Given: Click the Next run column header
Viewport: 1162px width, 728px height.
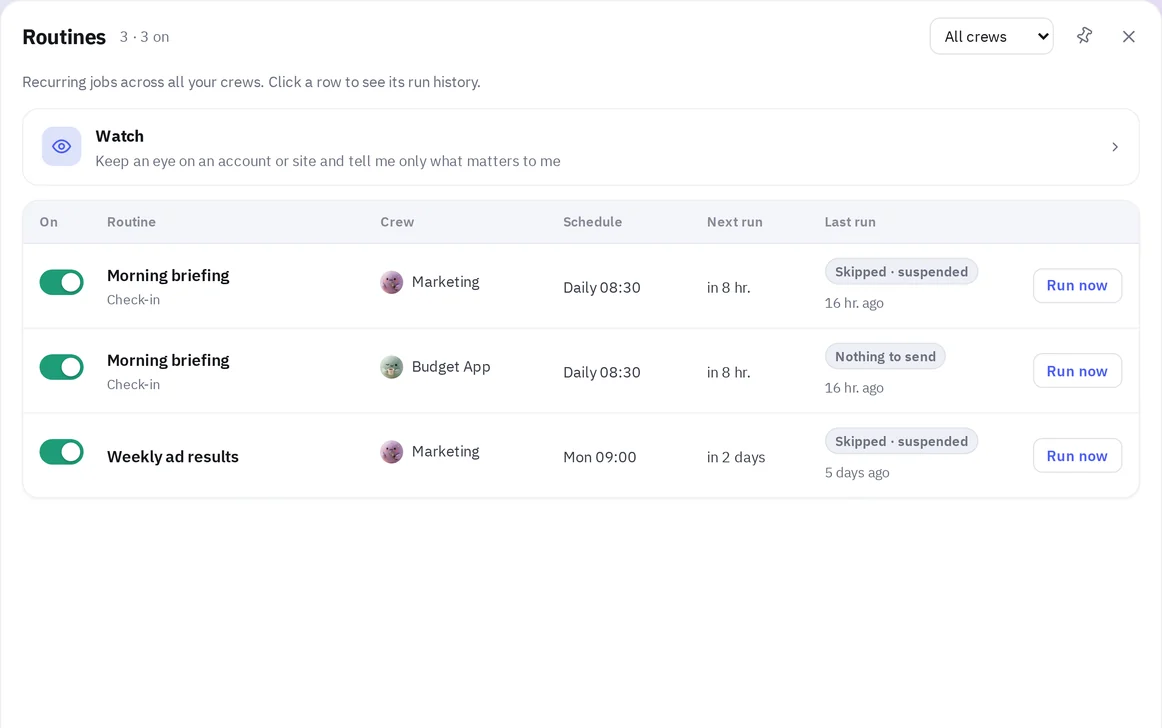Looking at the screenshot, I should [734, 222].
